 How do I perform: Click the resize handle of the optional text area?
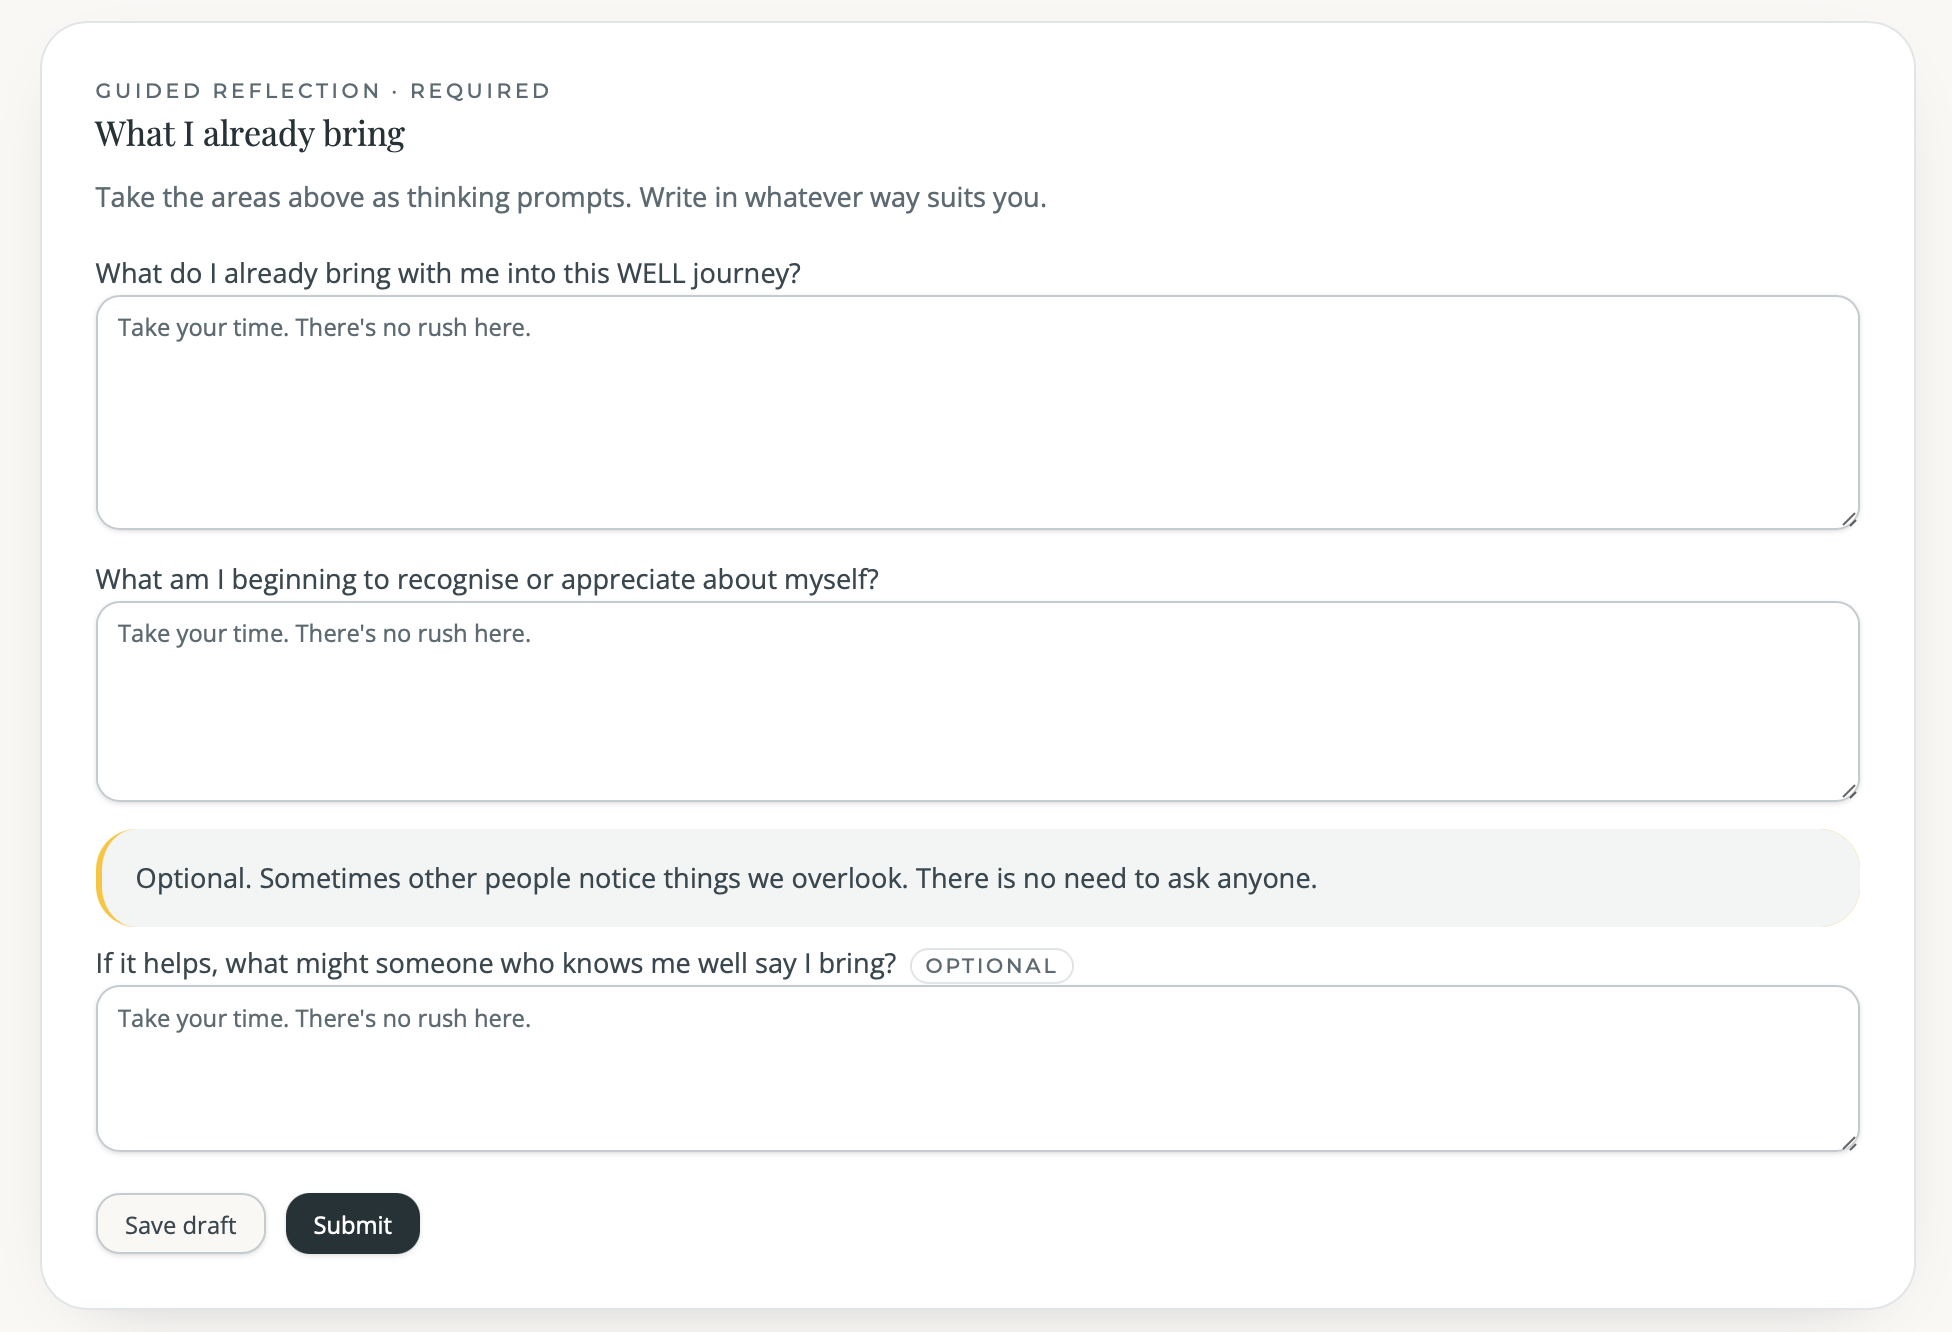pyautogui.click(x=1849, y=1142)
